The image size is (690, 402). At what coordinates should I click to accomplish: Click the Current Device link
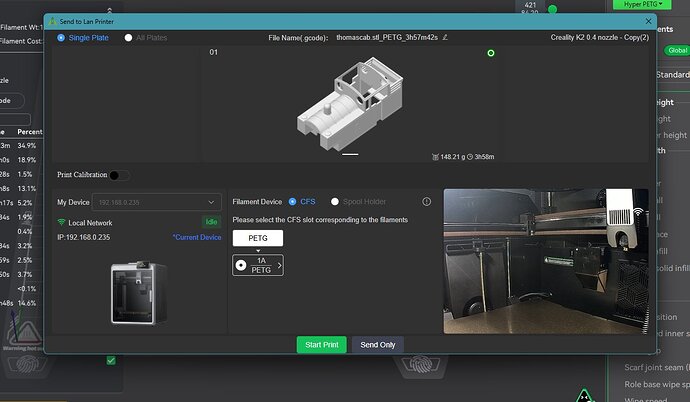coord(197,237)
